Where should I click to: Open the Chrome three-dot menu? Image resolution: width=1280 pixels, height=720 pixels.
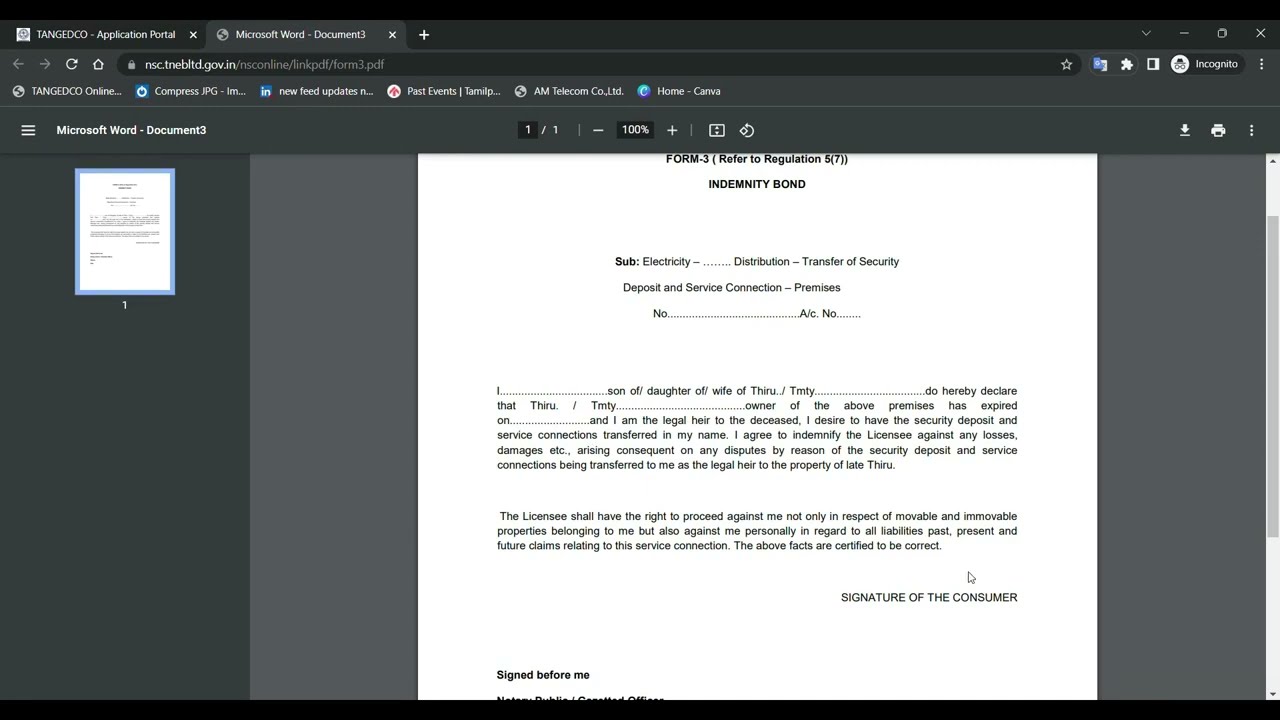tap(1262, 64)
